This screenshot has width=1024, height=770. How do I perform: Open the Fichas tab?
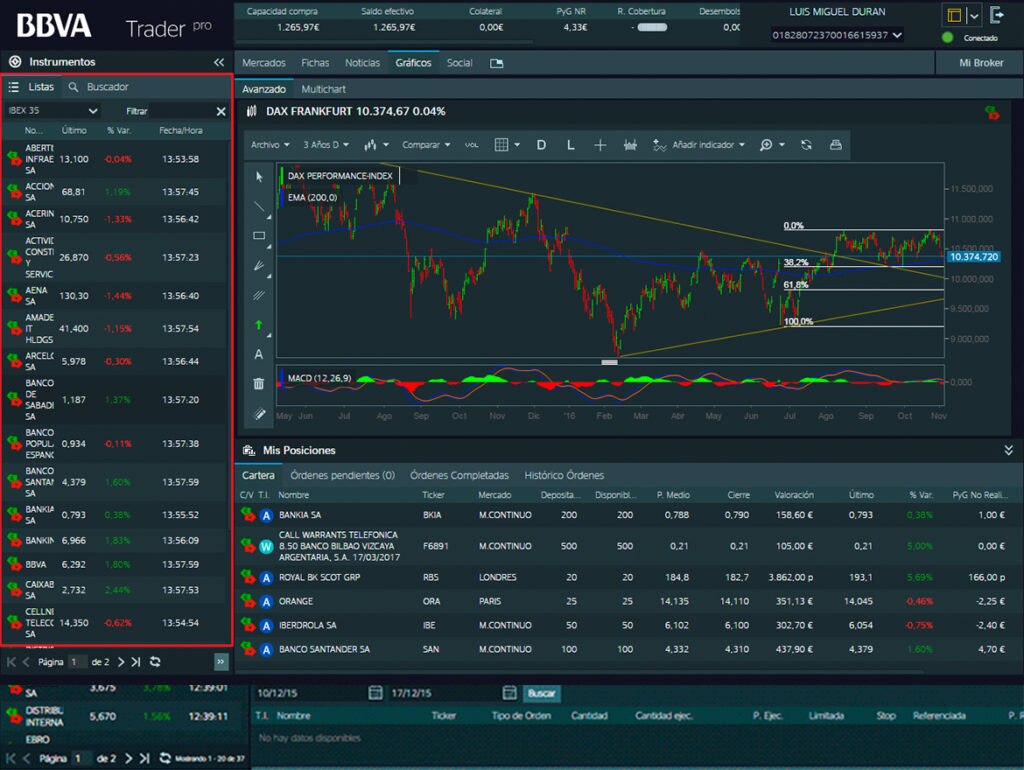pyautogui.click(x=315, y=63)
